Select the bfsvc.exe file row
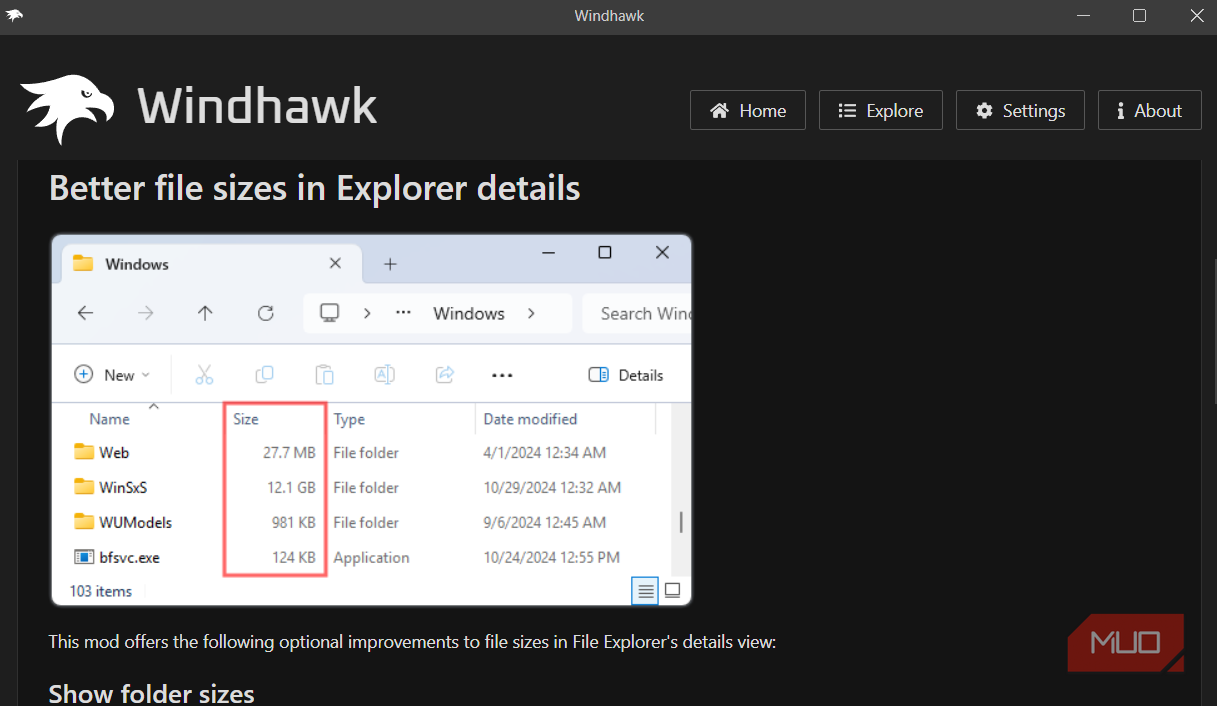Image resolution: width=1217 pixels, height=706 pixels. tap(360, 557)
